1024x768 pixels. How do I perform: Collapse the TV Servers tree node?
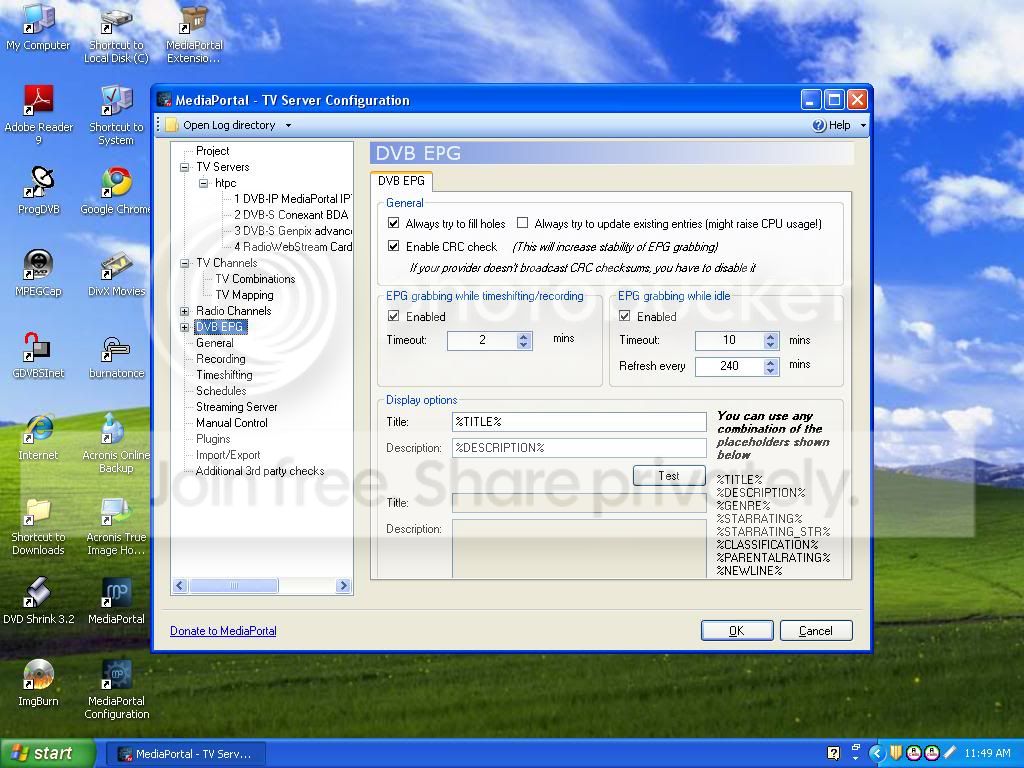184,167
